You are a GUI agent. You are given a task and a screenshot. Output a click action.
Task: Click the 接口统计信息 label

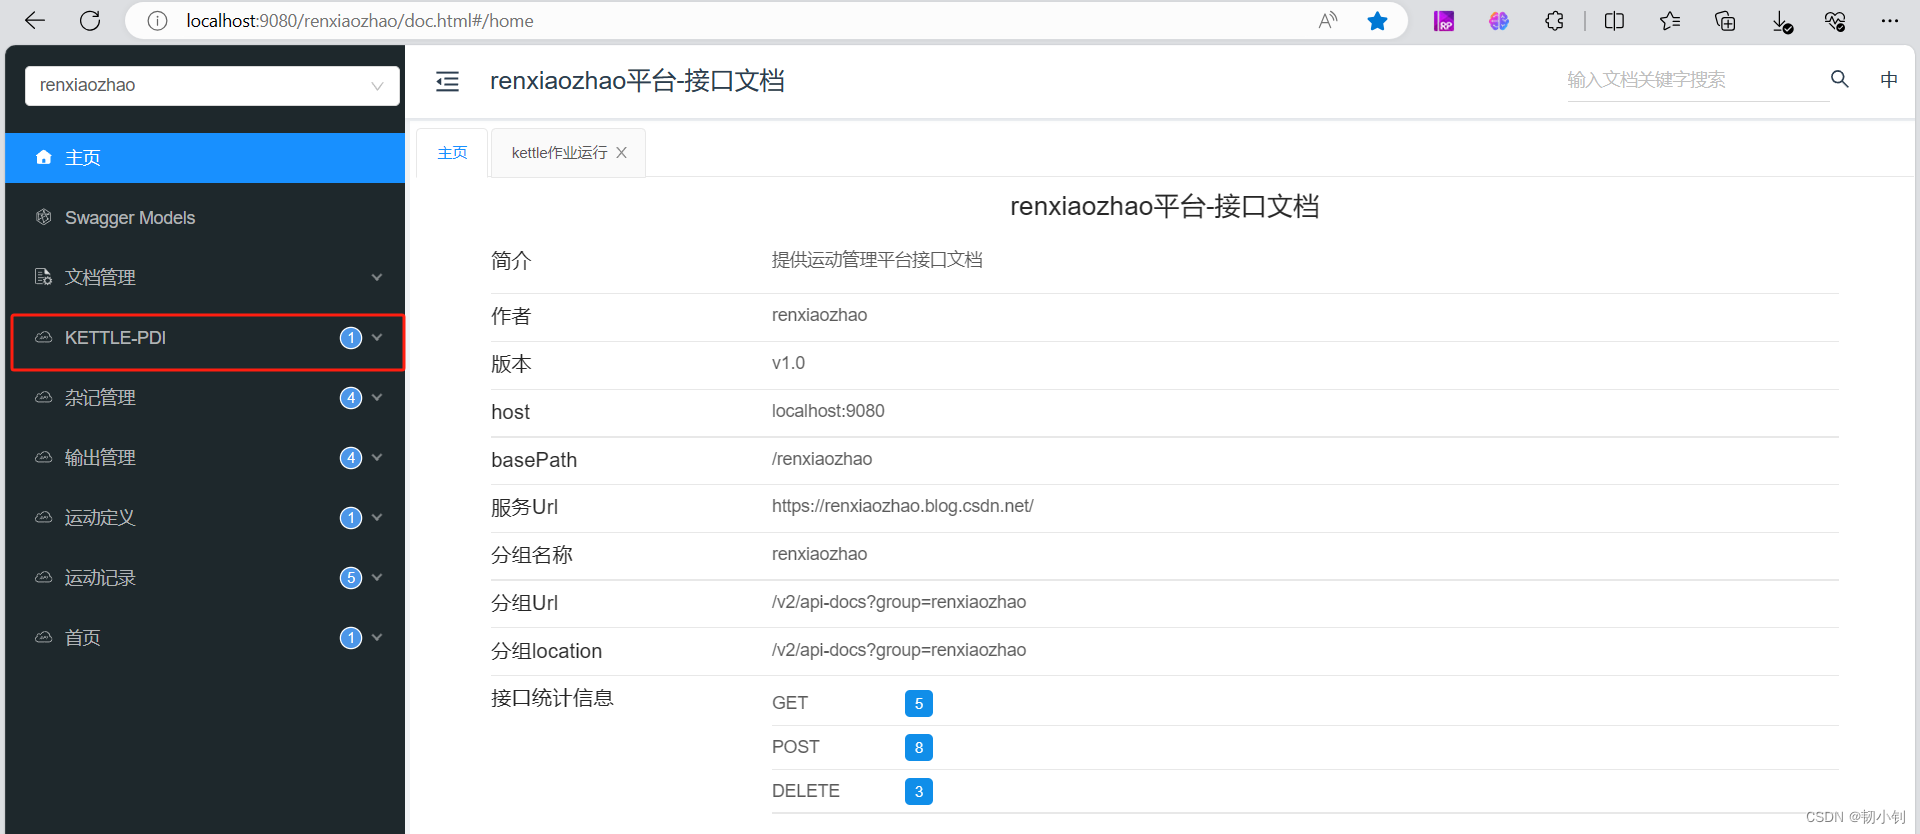click(552, 698)
